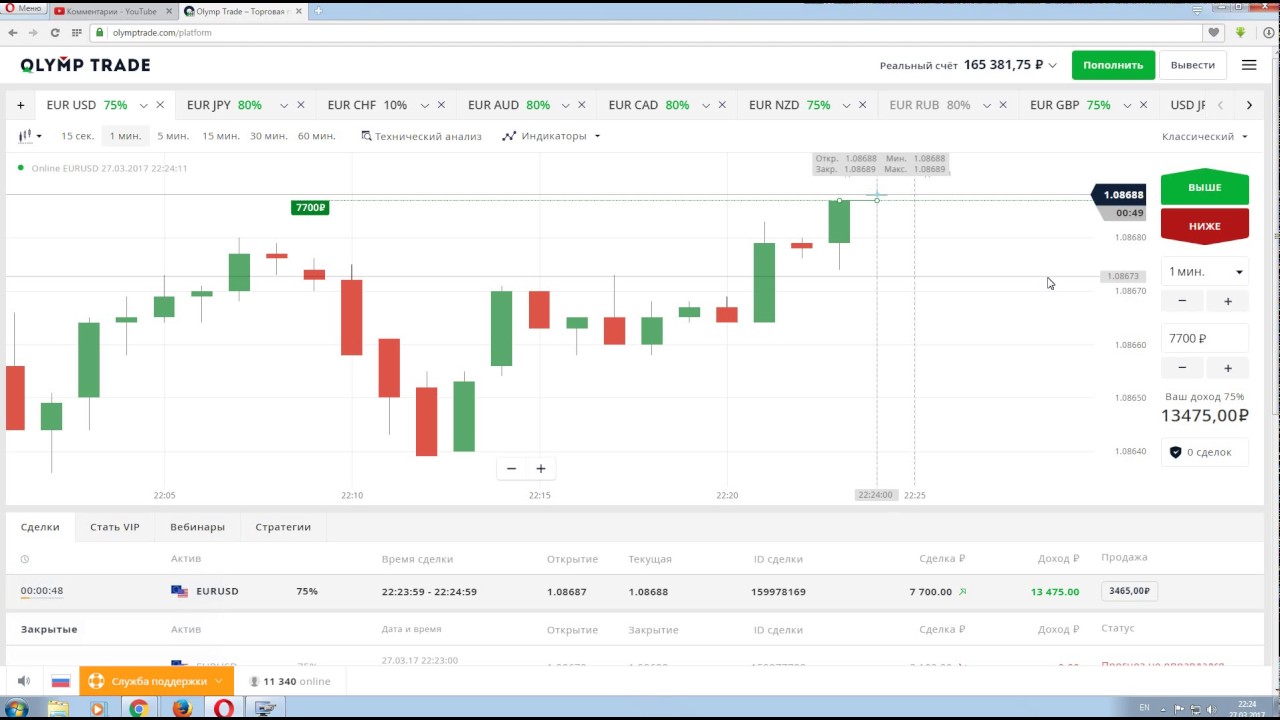Image resolution: width=1280 pixels, height=720 pixels.
Task: Bookmark page with heart icon
Action: click(1214, 33)
